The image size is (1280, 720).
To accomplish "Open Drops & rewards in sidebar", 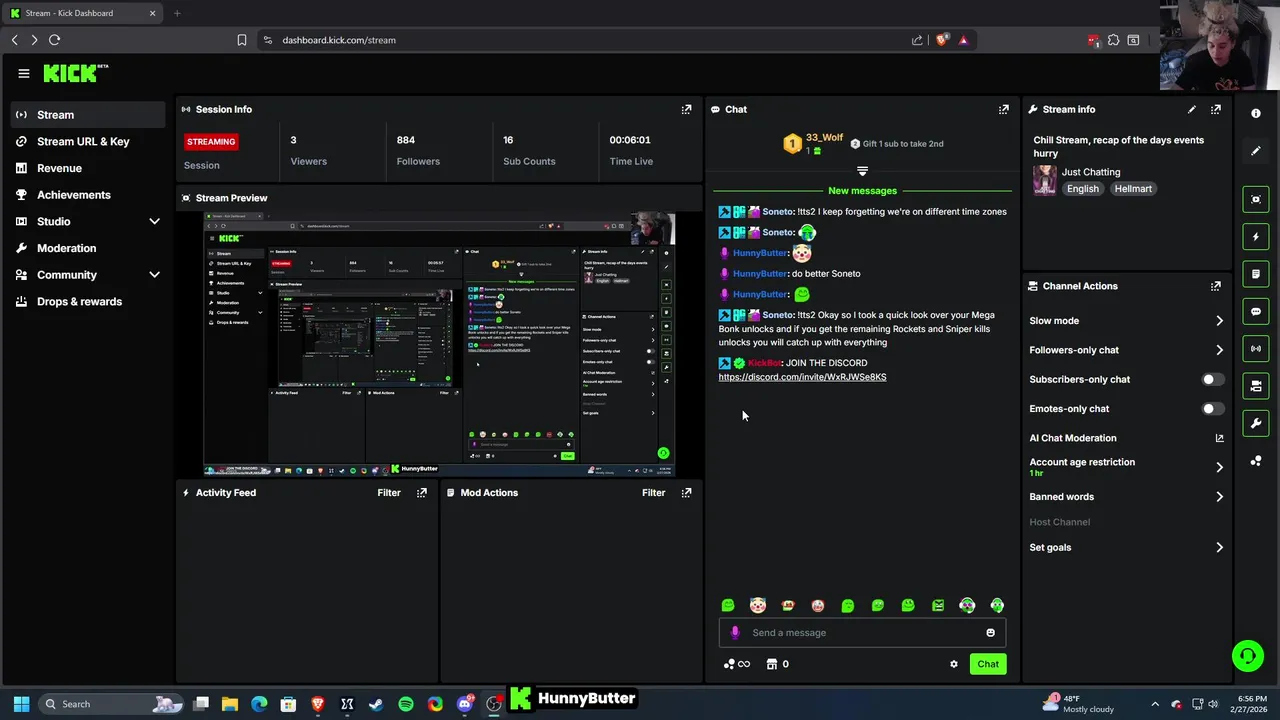I will tap(89, 301).
